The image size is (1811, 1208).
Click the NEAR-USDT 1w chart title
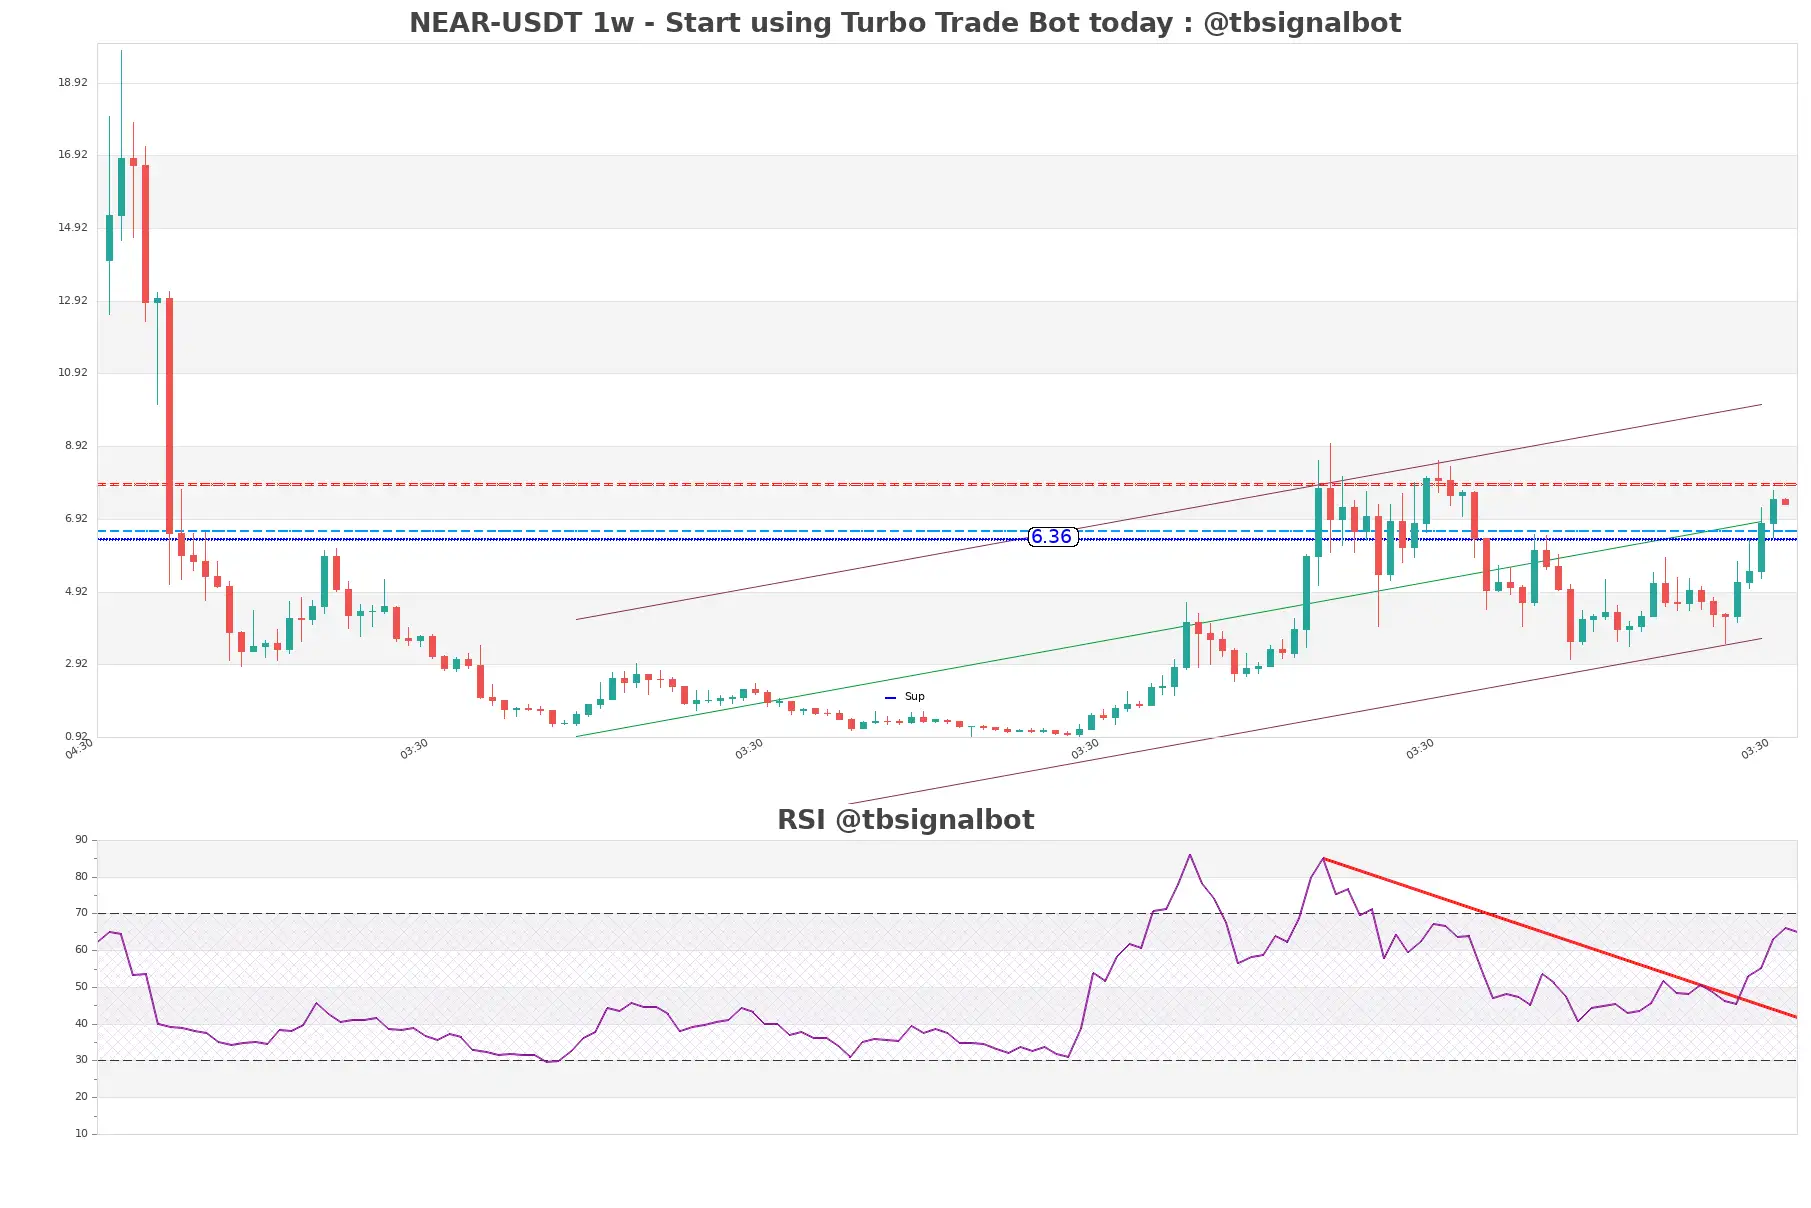(905, 23)
